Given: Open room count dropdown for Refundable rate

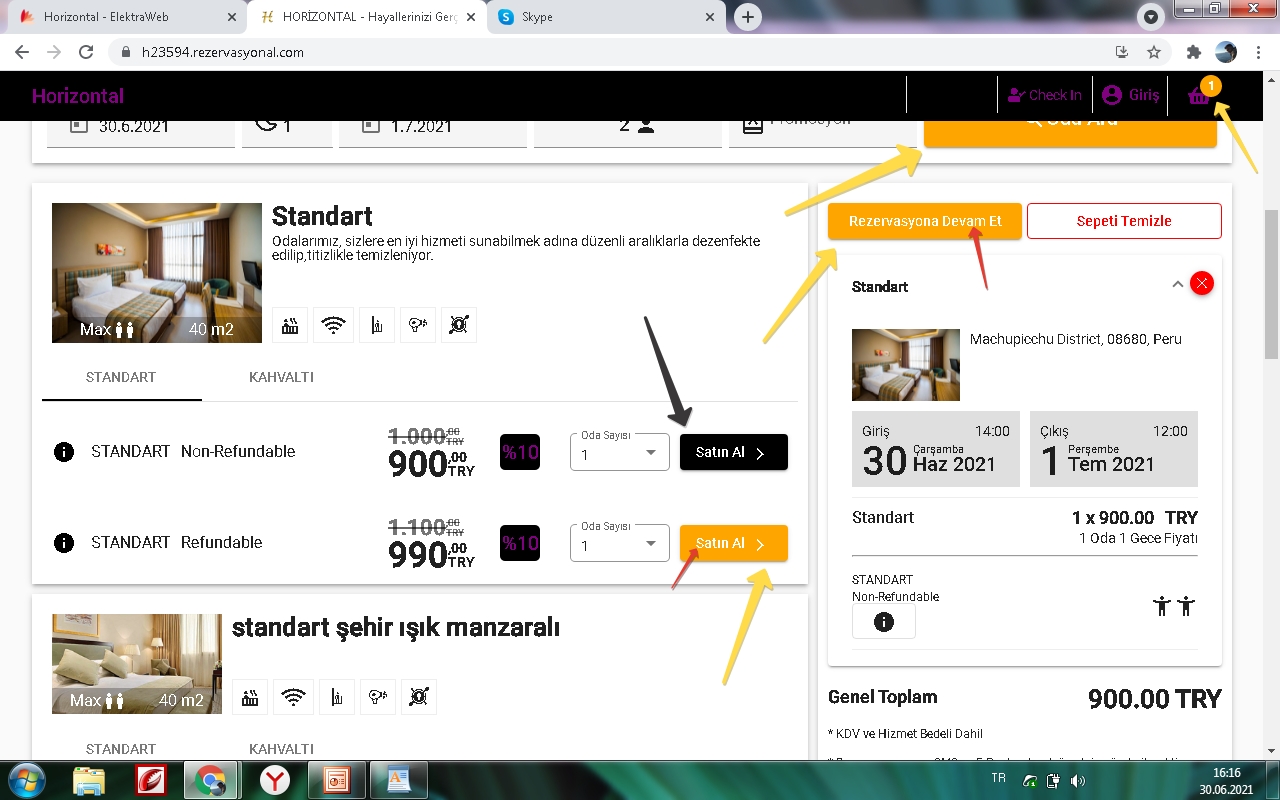Looking at the screenshot, I should tap(620, 544).
